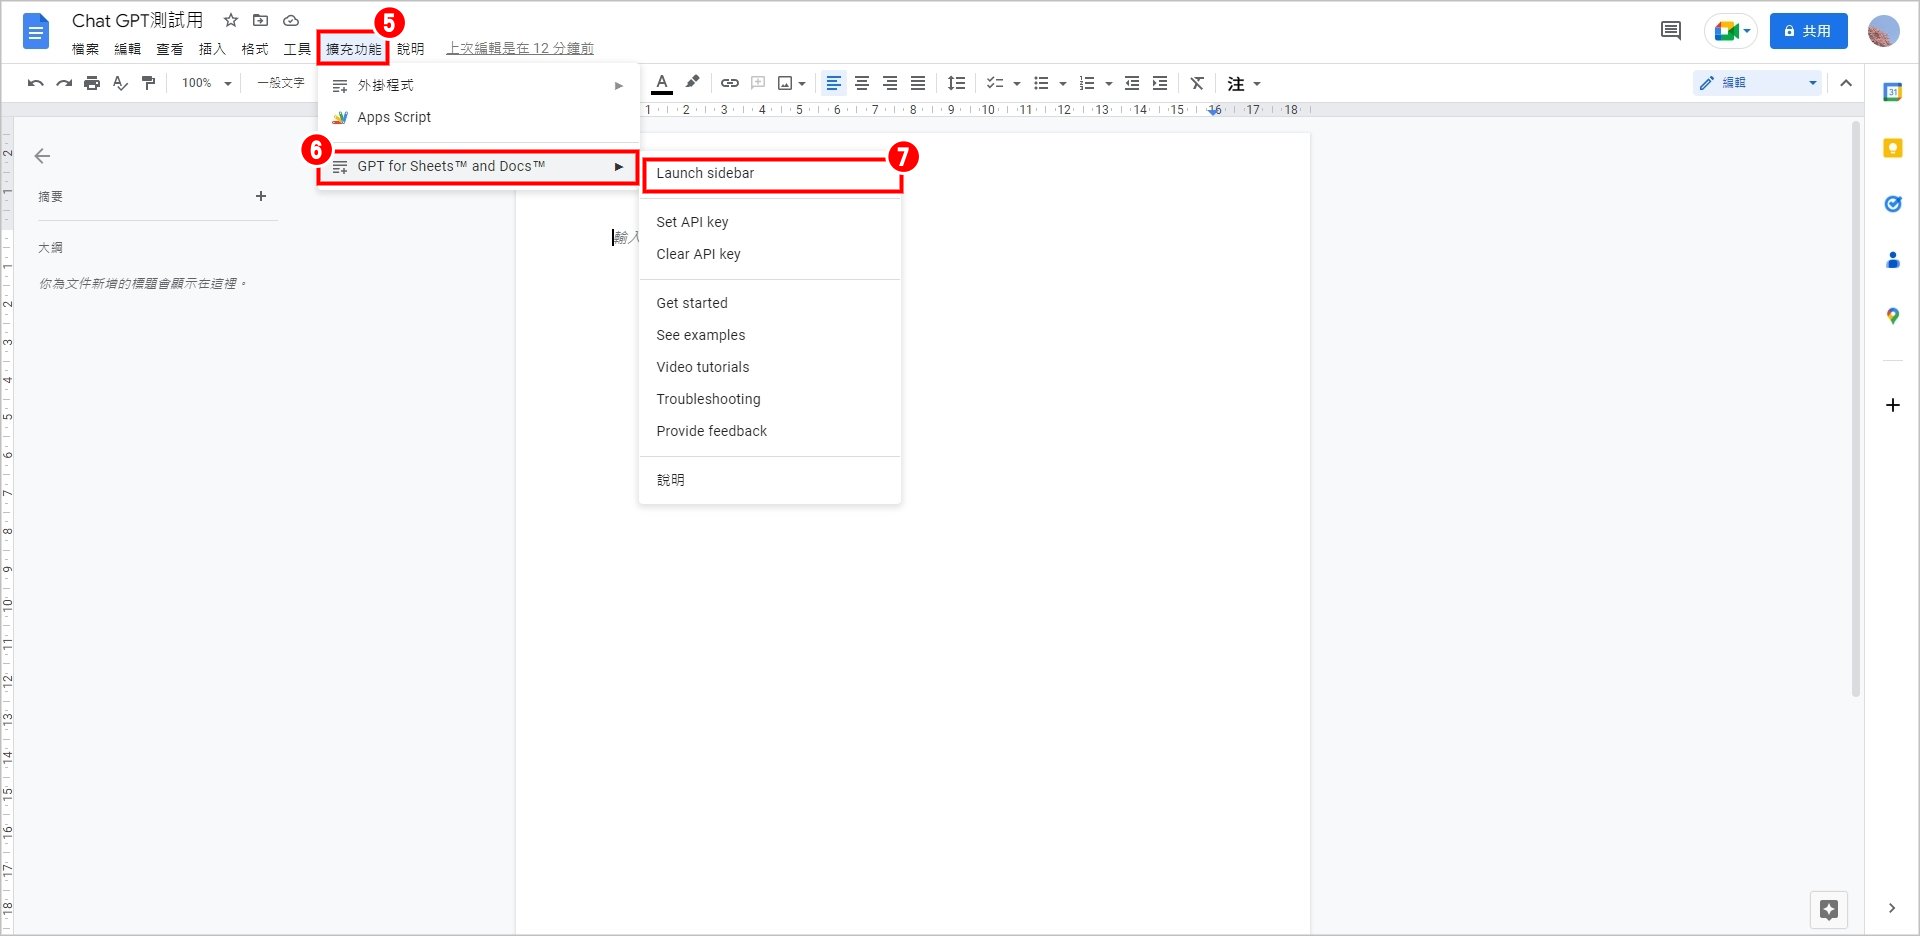This screenshot has width=1920, height=936.
Task: Expand the bulleted list options arrow
Action: pos(1063,84)
